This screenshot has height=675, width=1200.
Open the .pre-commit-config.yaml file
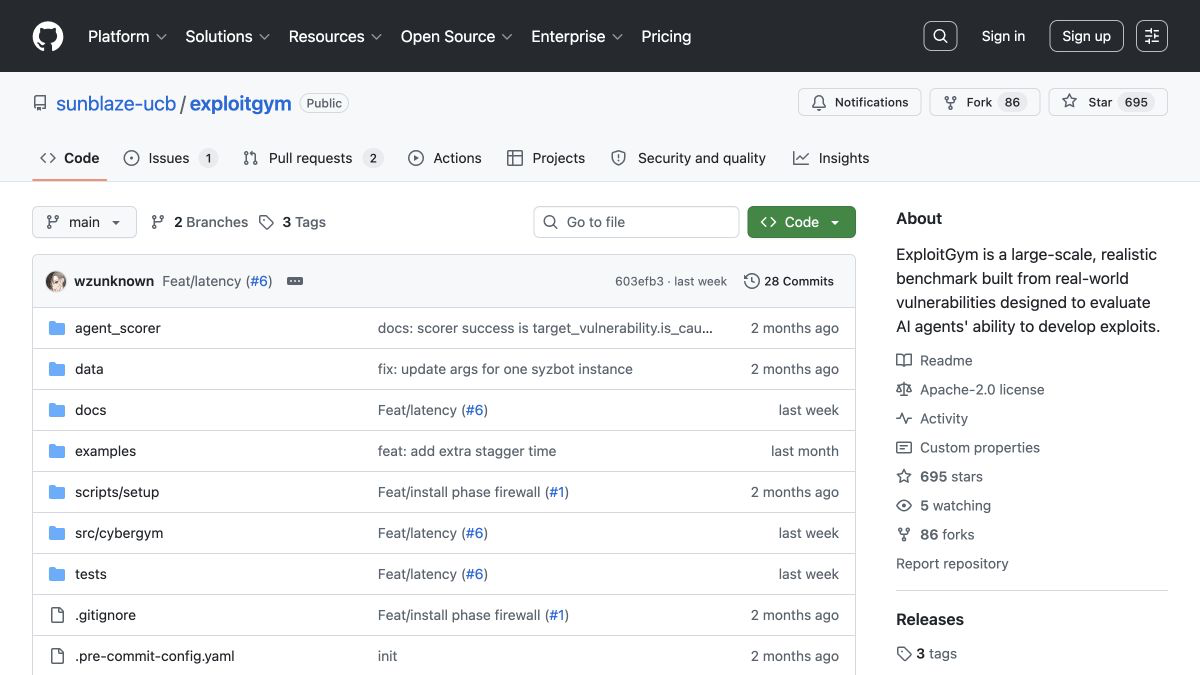pos(155,656)
